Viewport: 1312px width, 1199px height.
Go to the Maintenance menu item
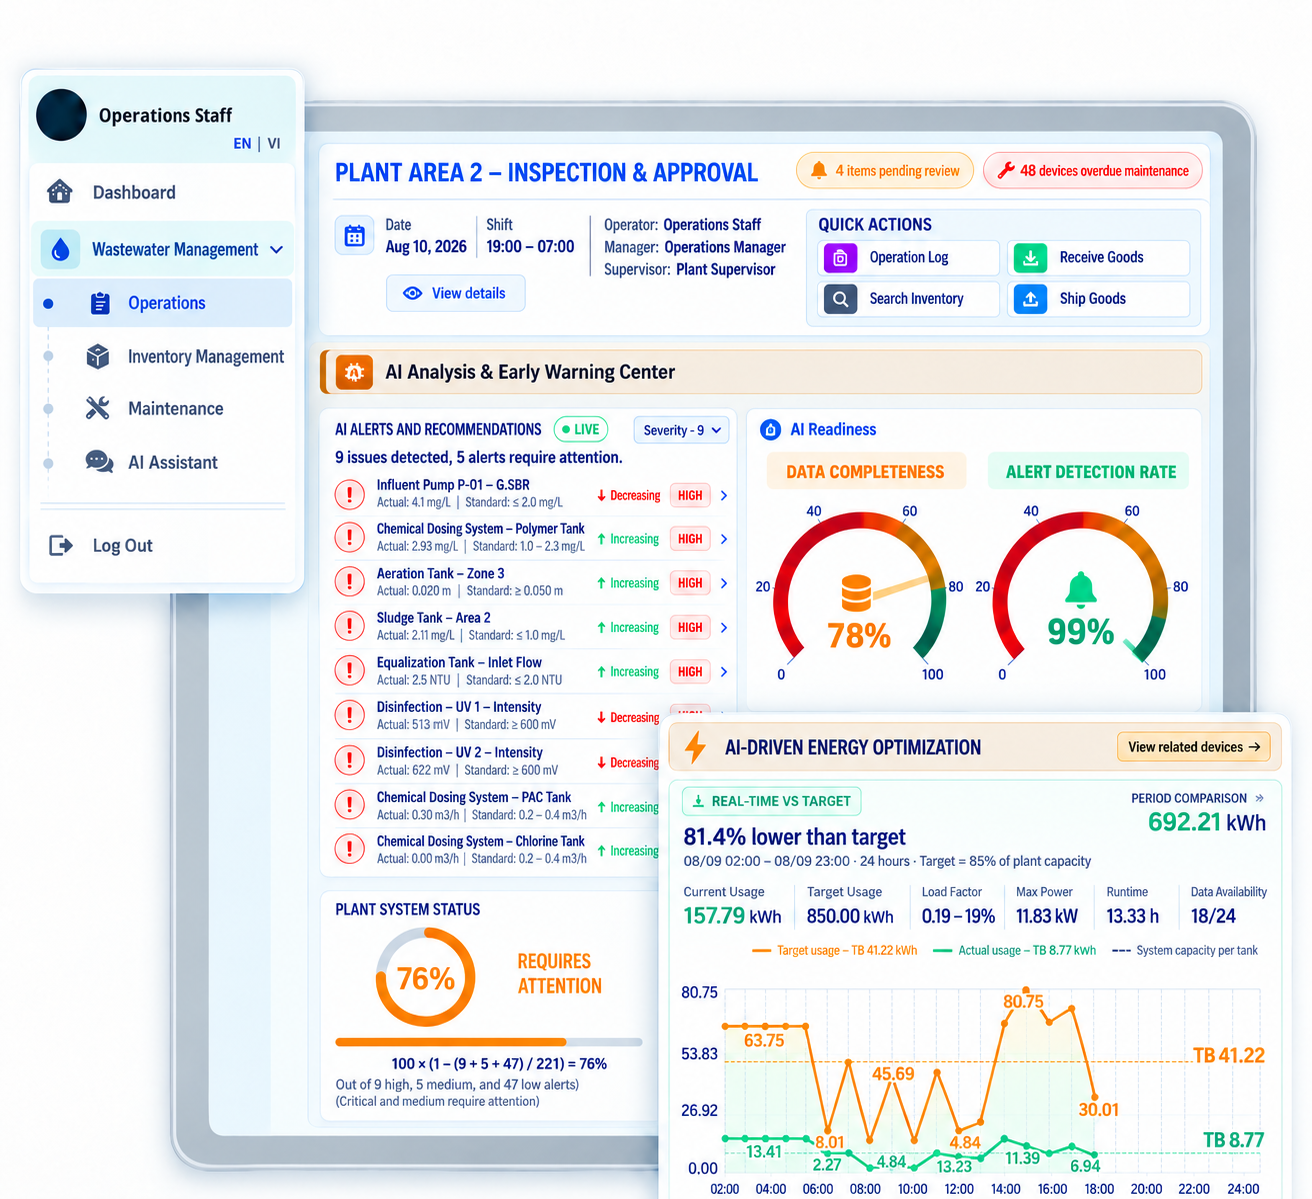[x=163, y=408]
